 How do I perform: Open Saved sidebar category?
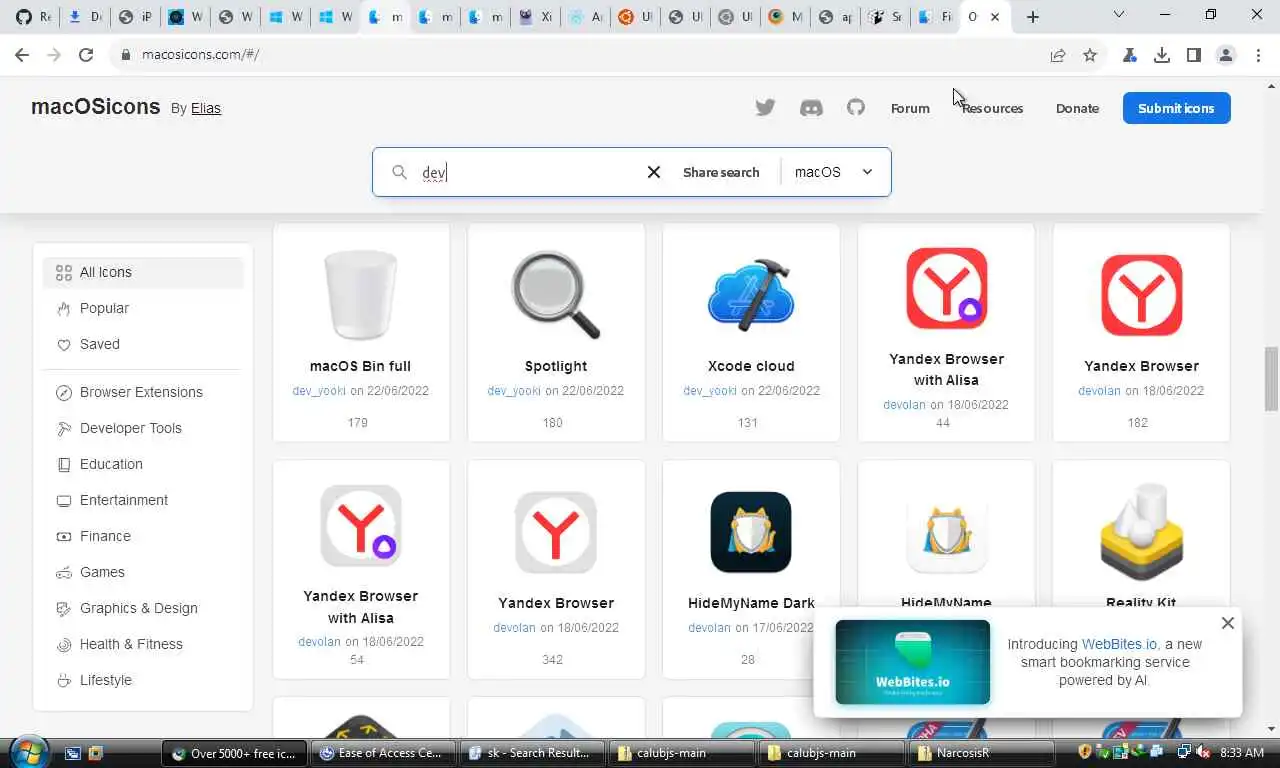(x=143, y=344)
